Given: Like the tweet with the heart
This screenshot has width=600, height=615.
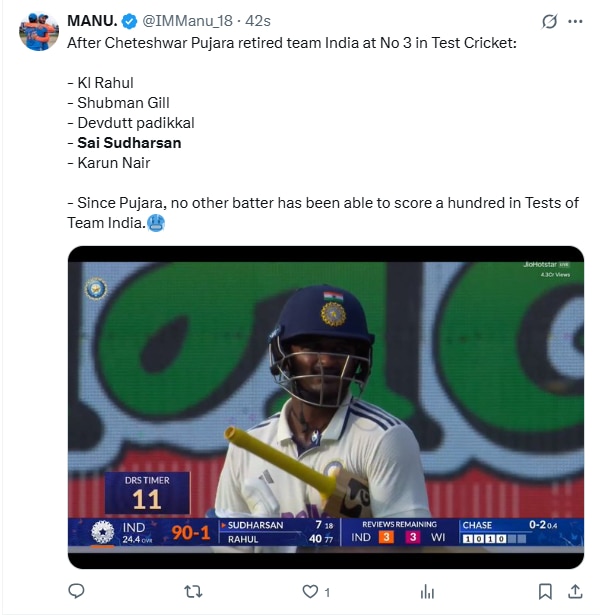Looking at the screenshot, I should 310,591.
